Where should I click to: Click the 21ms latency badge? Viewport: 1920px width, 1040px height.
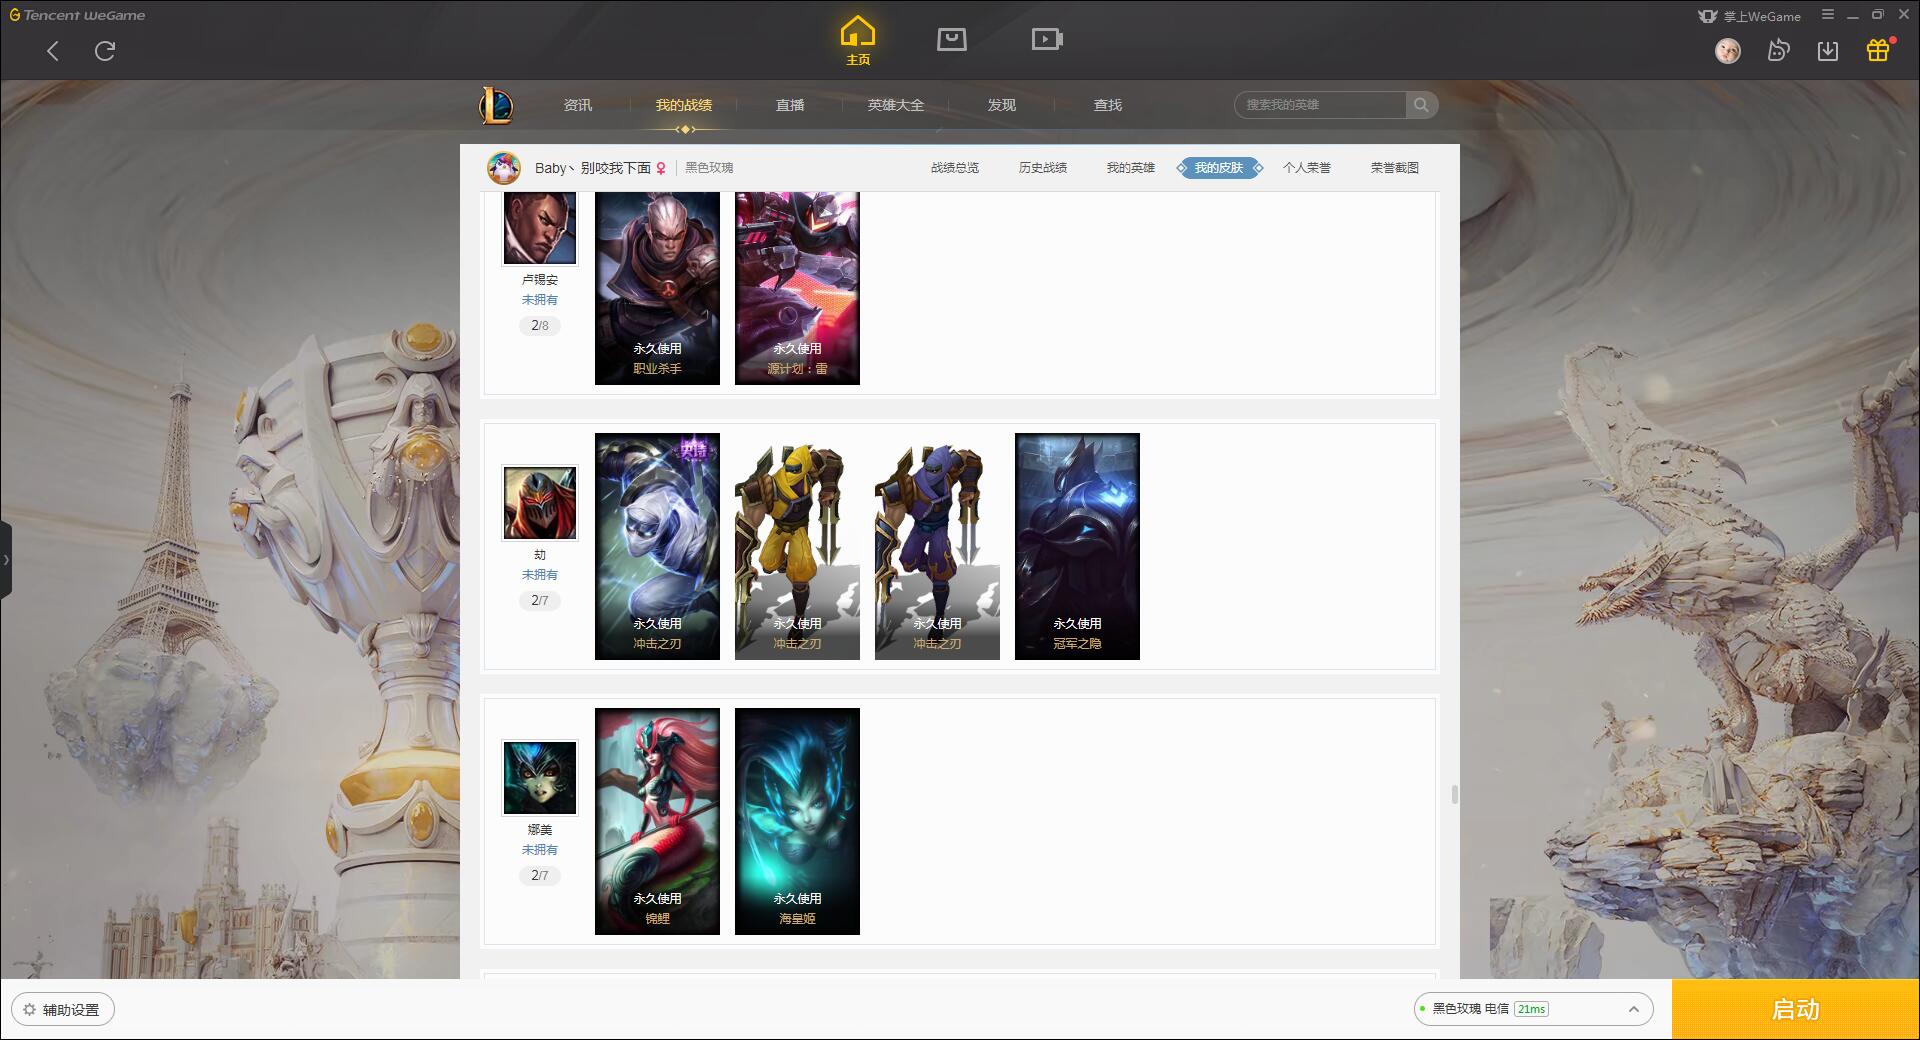[1531, 1009]
